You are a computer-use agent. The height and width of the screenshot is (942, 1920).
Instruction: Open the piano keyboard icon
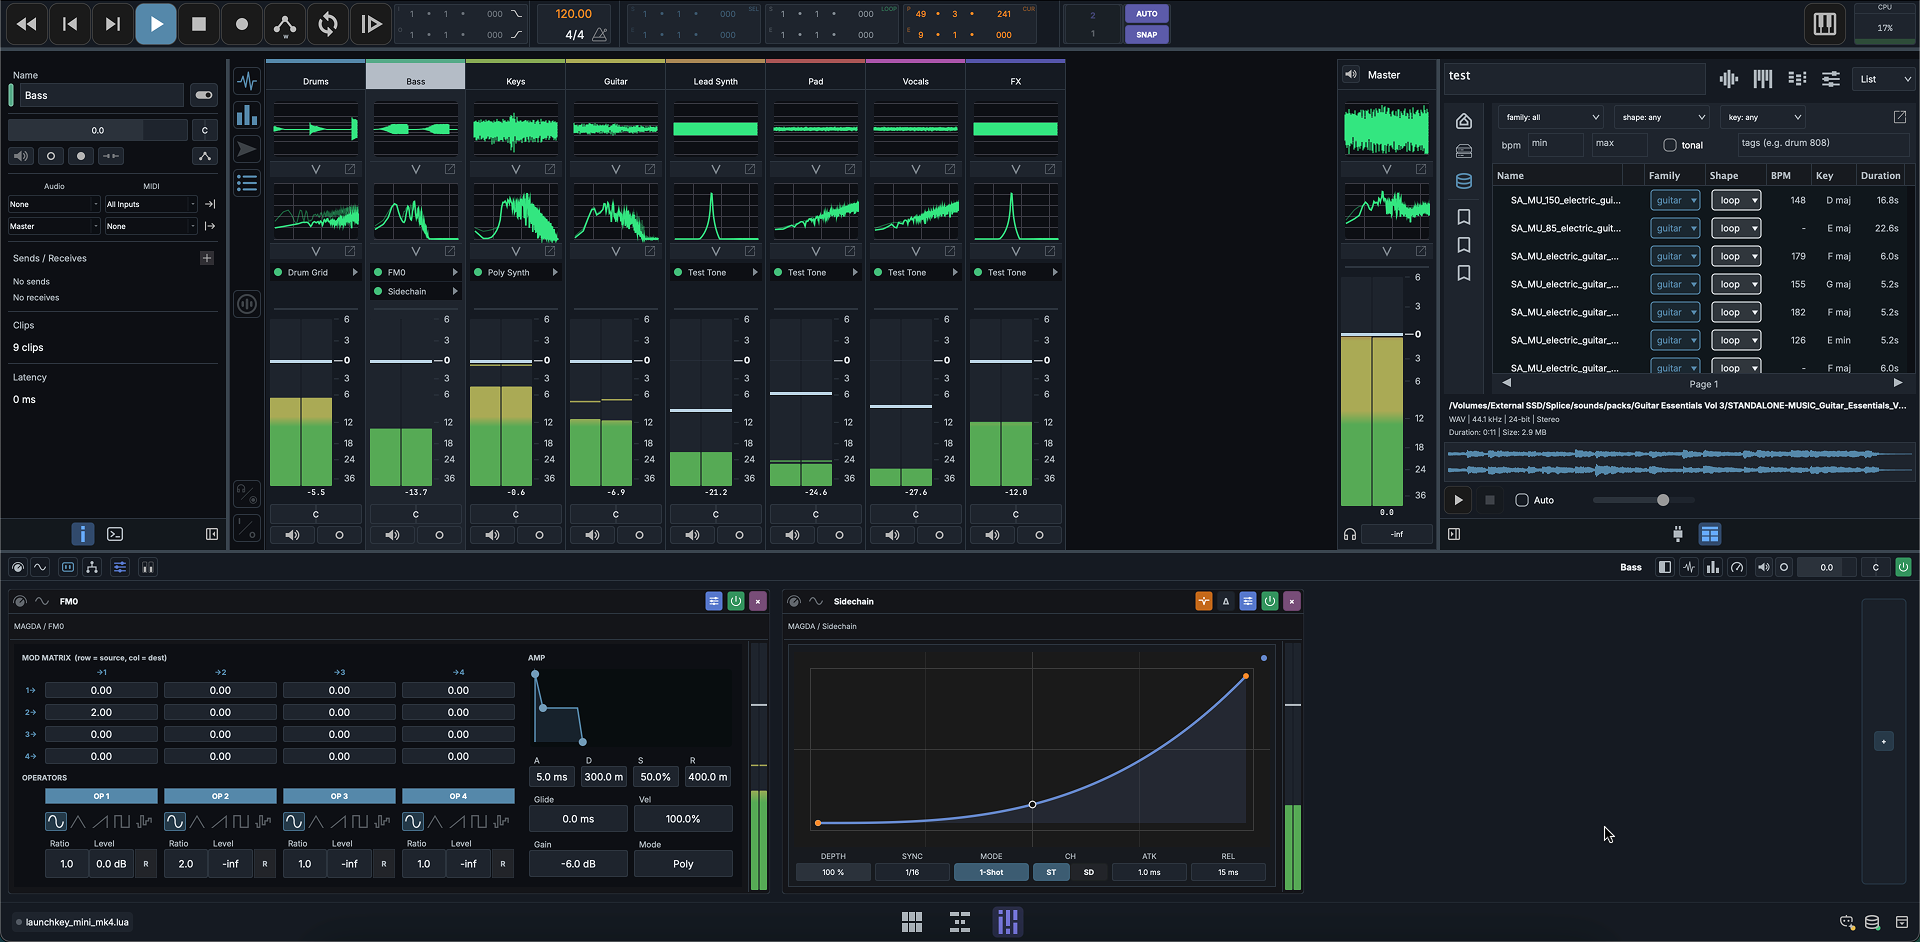pos(1825,24)
